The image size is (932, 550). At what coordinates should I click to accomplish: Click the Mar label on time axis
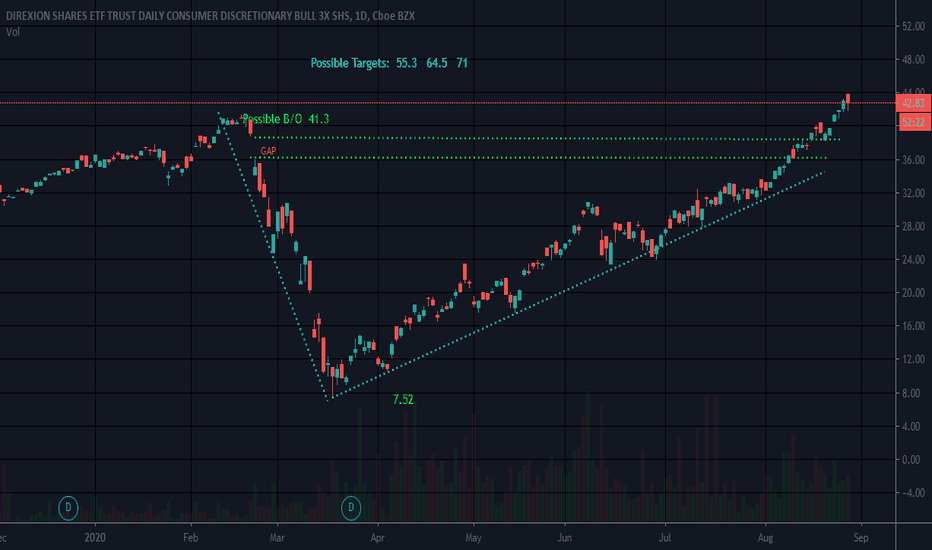pyautogui.click(x=277, y=538)
